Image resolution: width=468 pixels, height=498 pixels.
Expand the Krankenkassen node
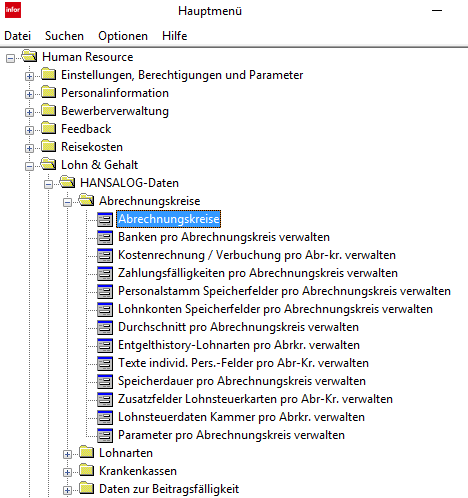pos(68,472)
